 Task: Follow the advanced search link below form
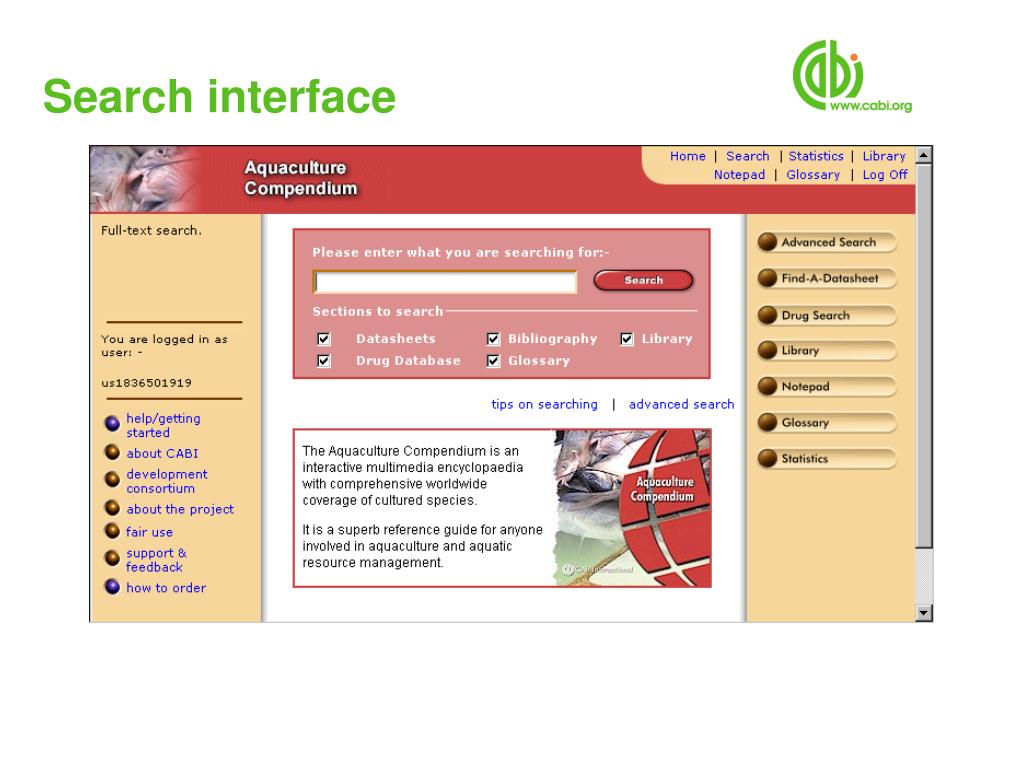pos(681,404)
